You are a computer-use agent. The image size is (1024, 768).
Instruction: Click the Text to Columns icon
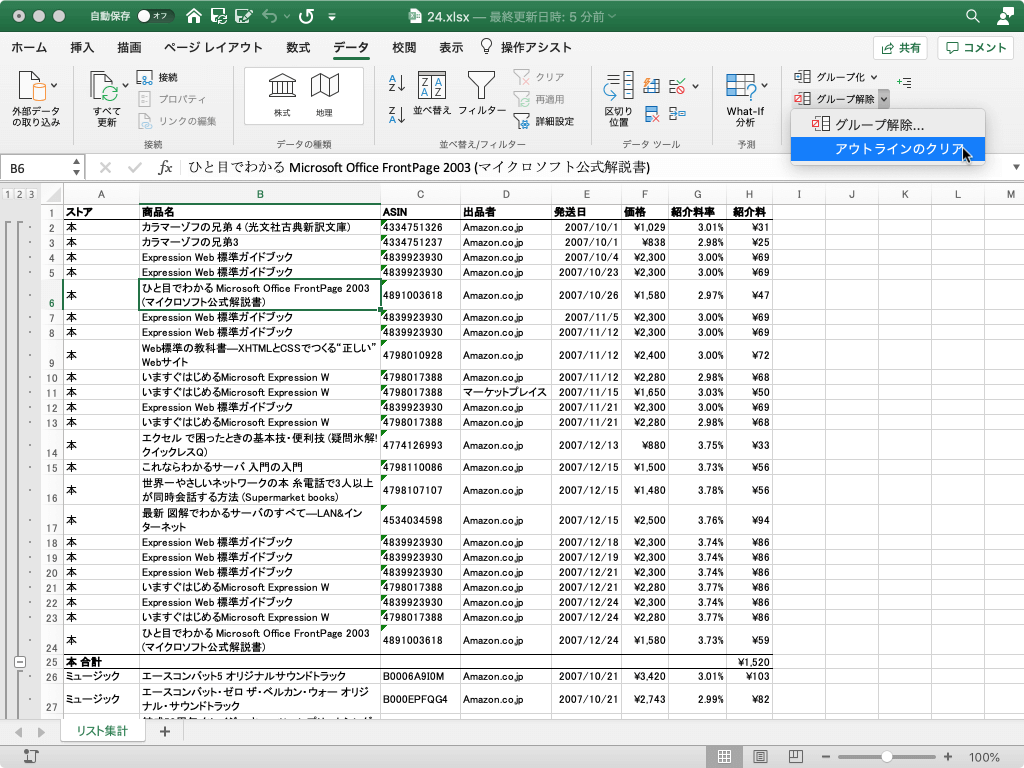[619, 85]
